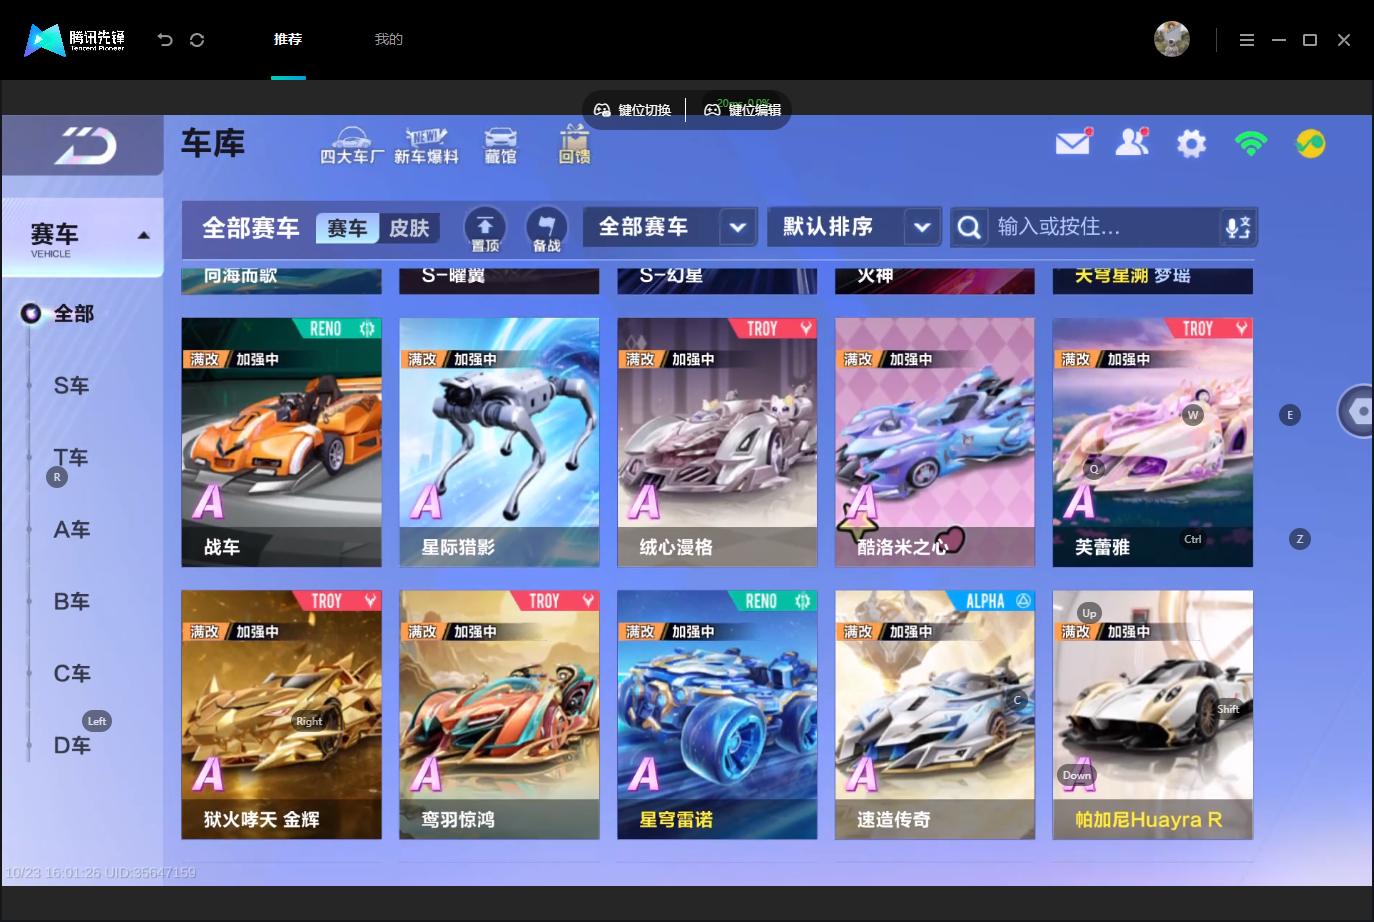Select the 星际猎影 car card
Image resolution: width=1374 pixels, height=922 pixels.
tap(499, 442)
